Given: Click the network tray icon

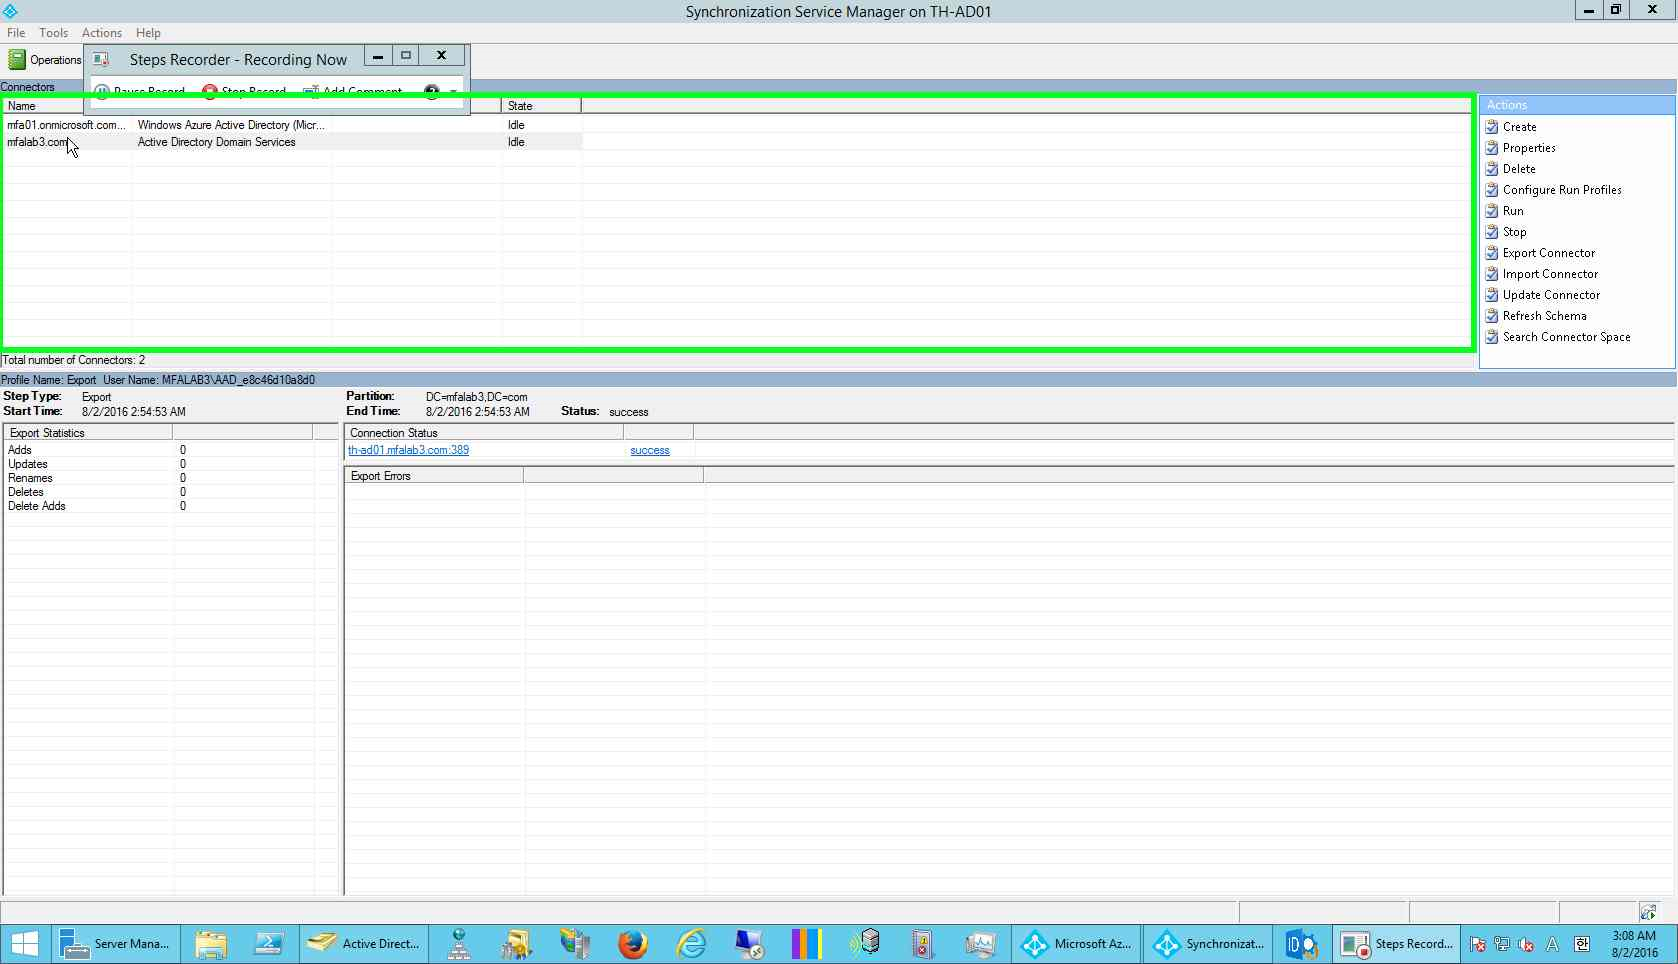Looking at the screenshot, I should coord(1501,944).
